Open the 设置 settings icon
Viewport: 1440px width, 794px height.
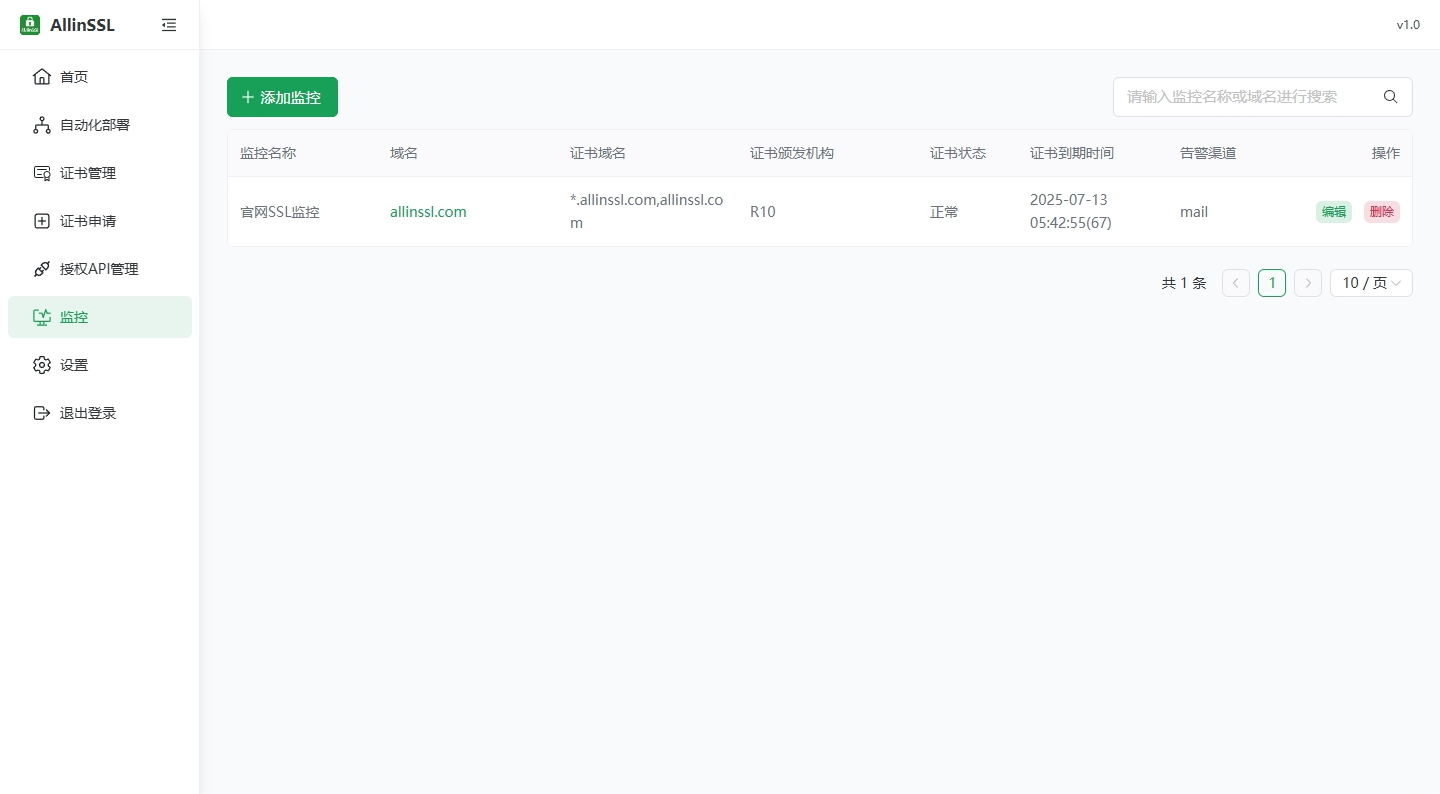tap(42, 365)
